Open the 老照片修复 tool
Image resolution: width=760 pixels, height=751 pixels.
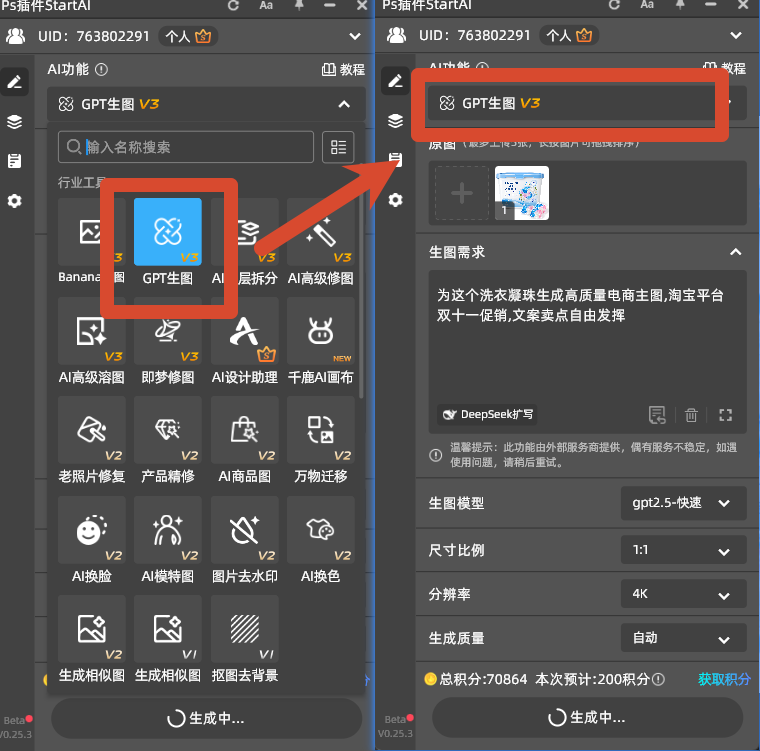pos(91,430)
